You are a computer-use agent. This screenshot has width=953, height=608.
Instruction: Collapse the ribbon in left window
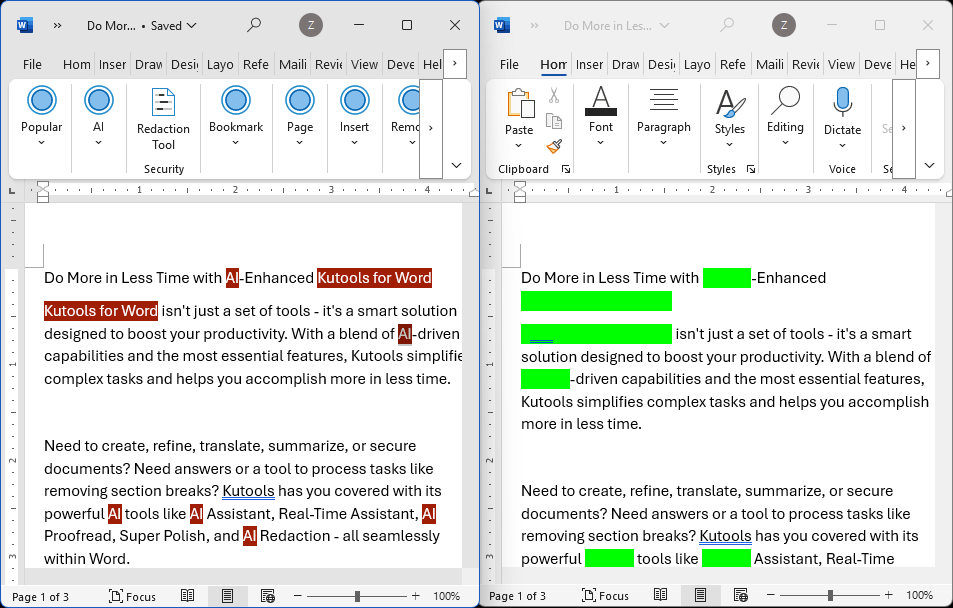(456, 165)
